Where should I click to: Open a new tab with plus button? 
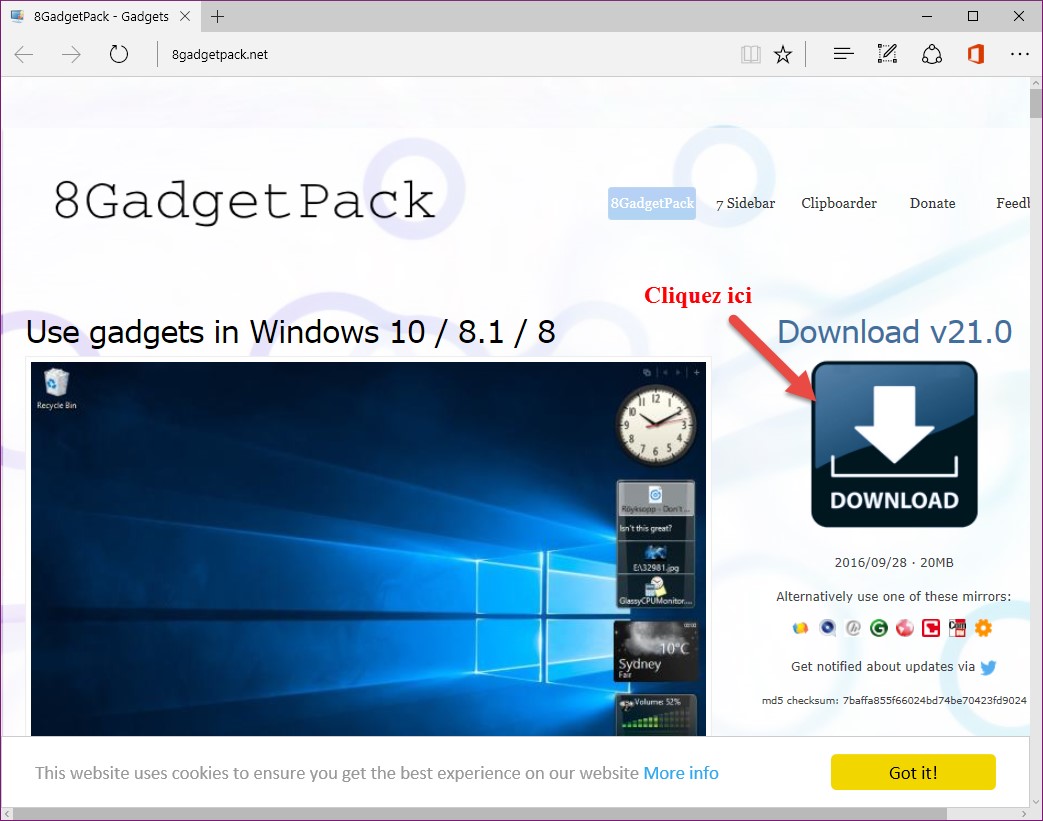tap(217, 17)
